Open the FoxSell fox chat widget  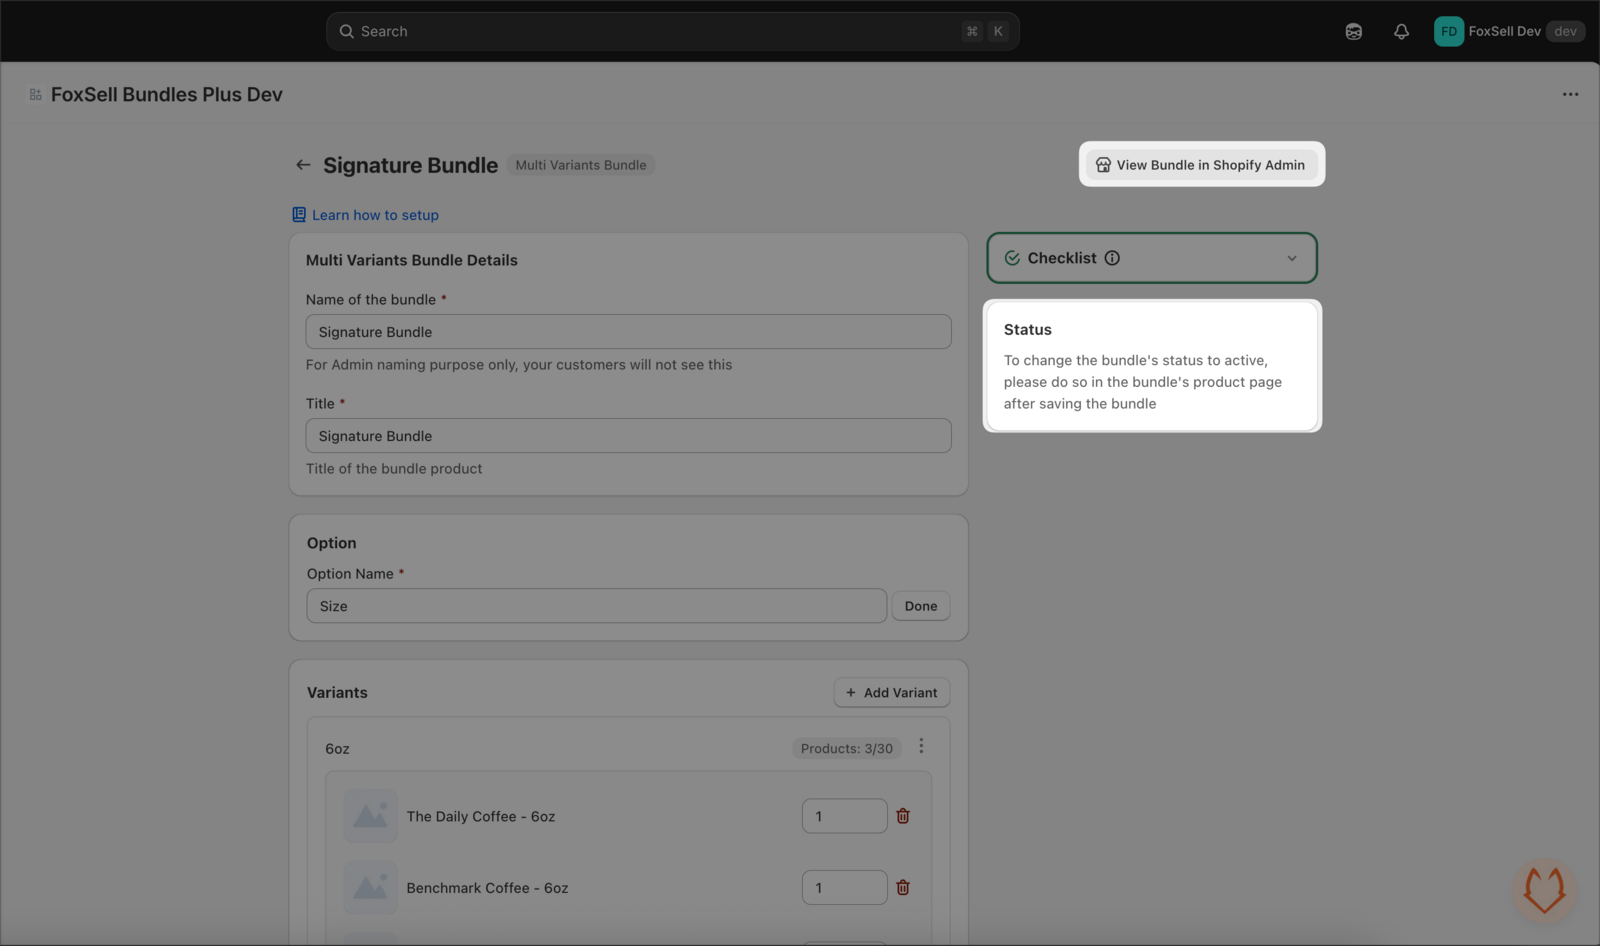[1543, 890]
